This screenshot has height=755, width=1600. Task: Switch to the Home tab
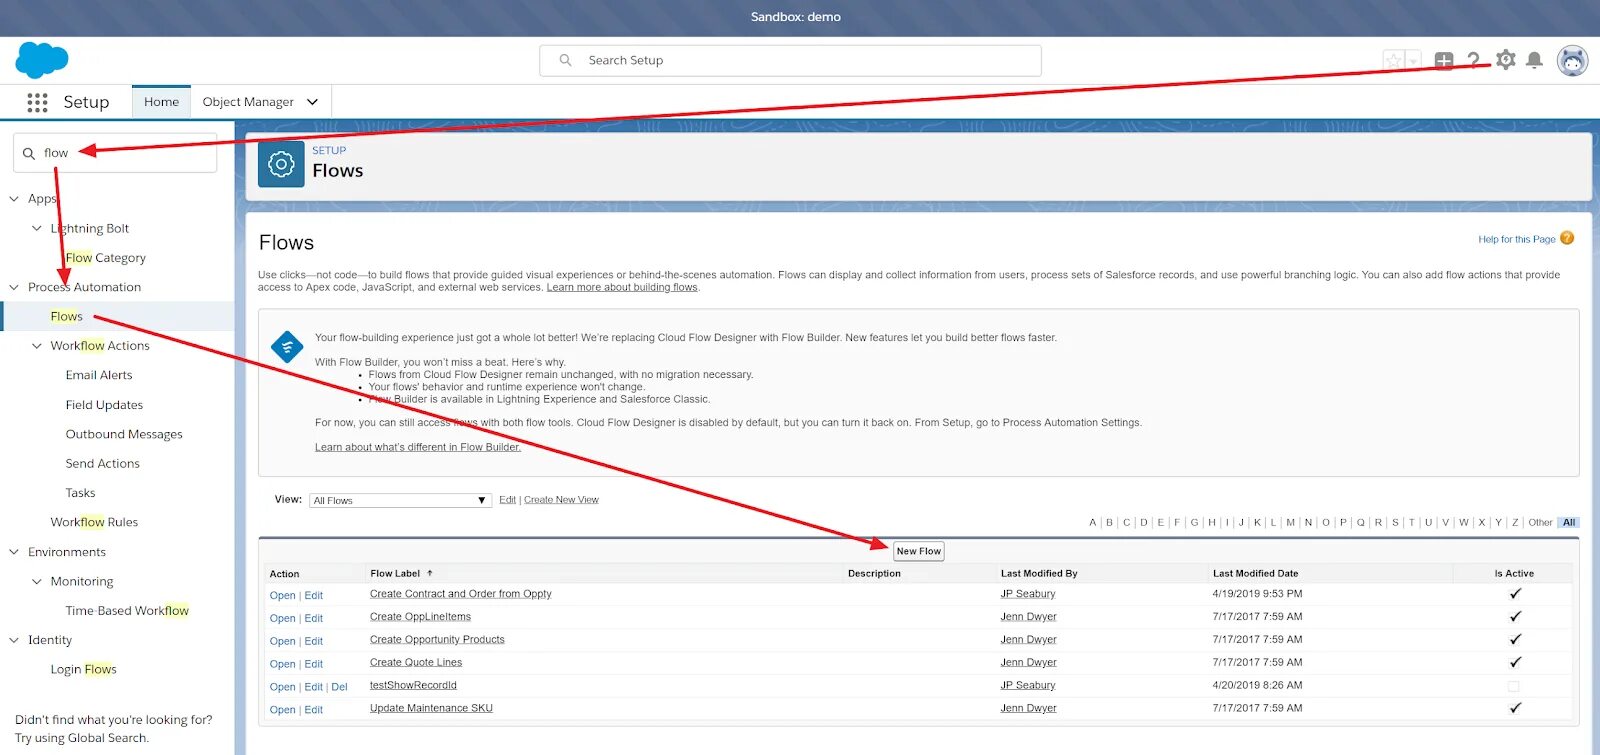(x=161, y=102)
